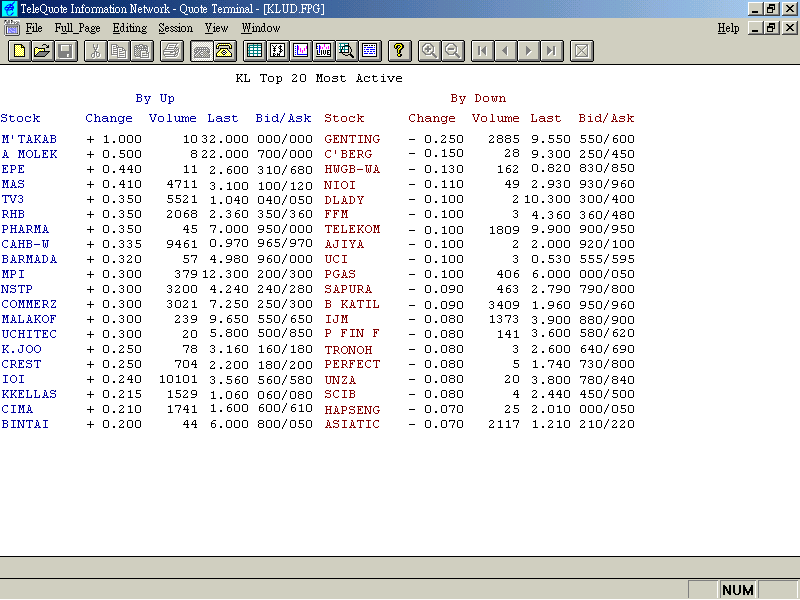Click the grid with magnifier search icon

coord(346,51)
